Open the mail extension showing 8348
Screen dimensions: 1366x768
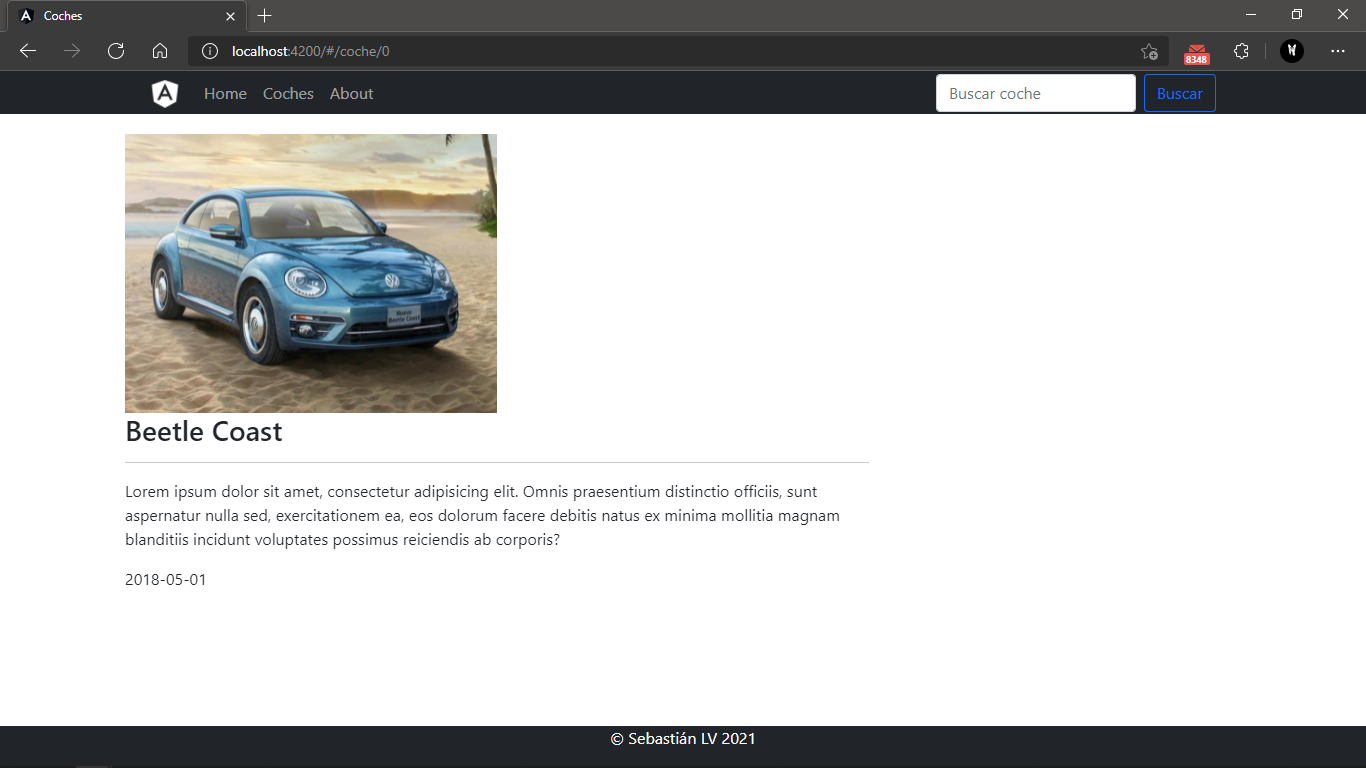(x=1196, y=53)
